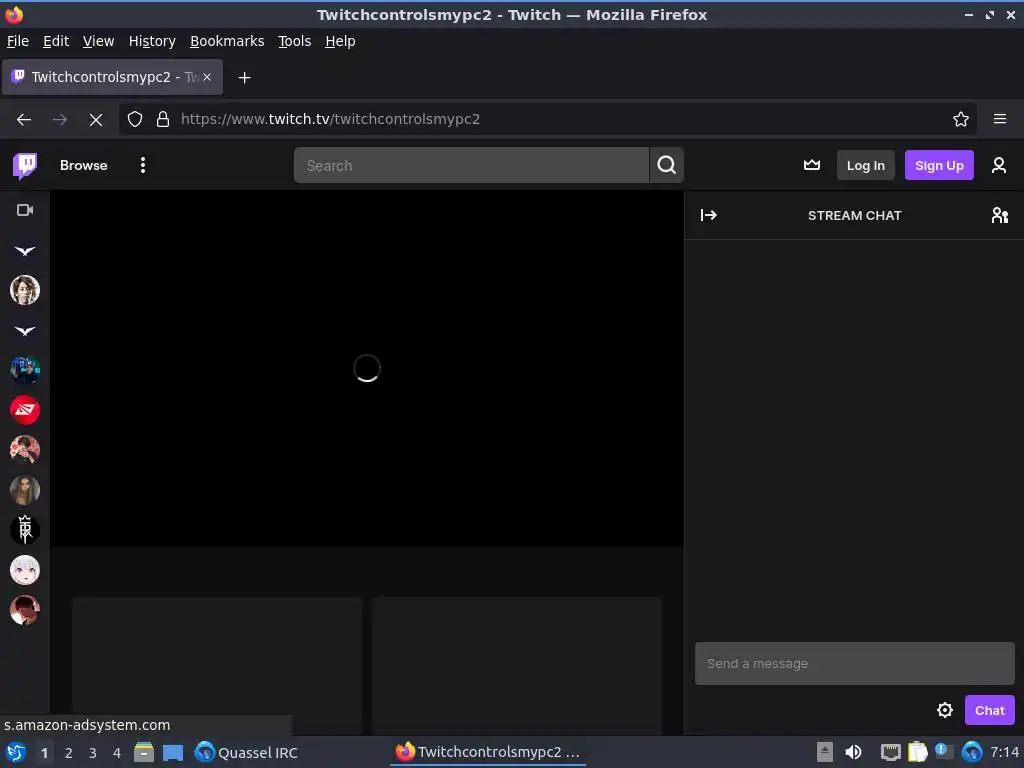Open the white-haired anime avatar channel

(x=25, y=570)
